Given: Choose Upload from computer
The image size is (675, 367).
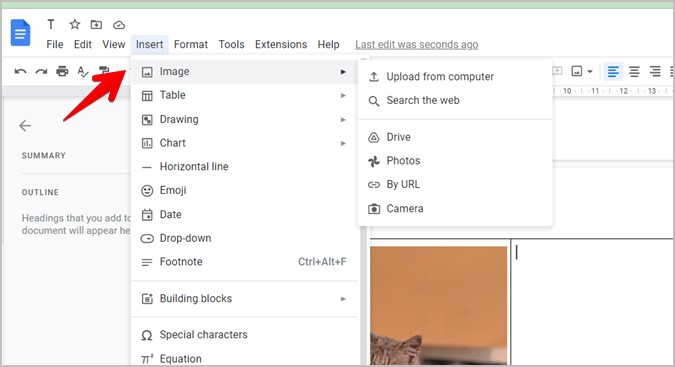Looking at the screenshot, I should (x=455, y=77).
